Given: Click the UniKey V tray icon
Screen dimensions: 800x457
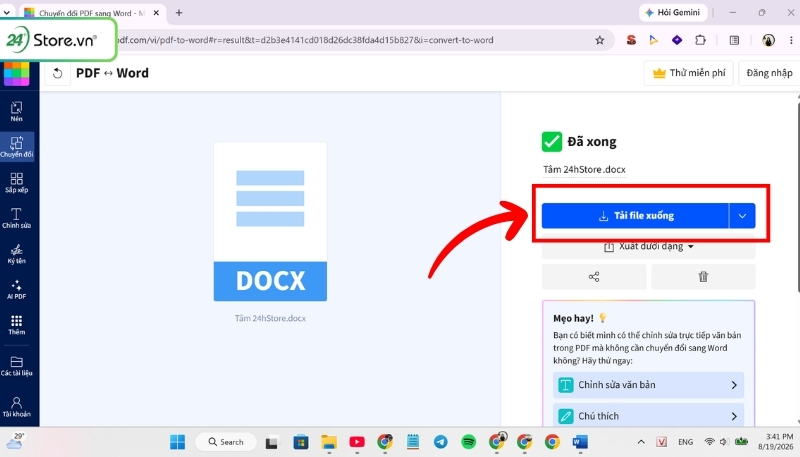Looking at the screenshot, I should pyautogui.click(x=662, y=442).
